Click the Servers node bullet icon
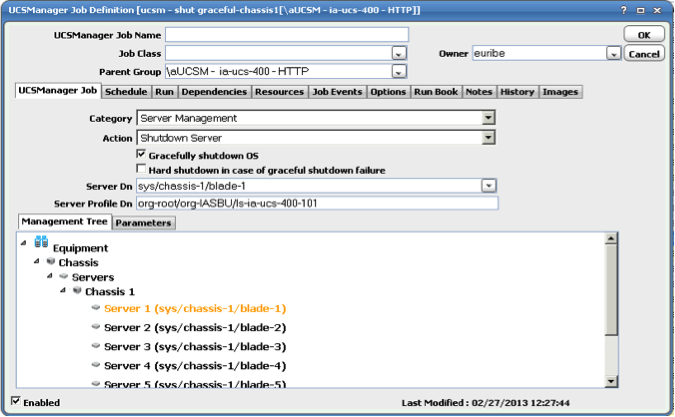The height and width of the screenshot is (417, 675). pyautogui.click(x=64, y=276)
